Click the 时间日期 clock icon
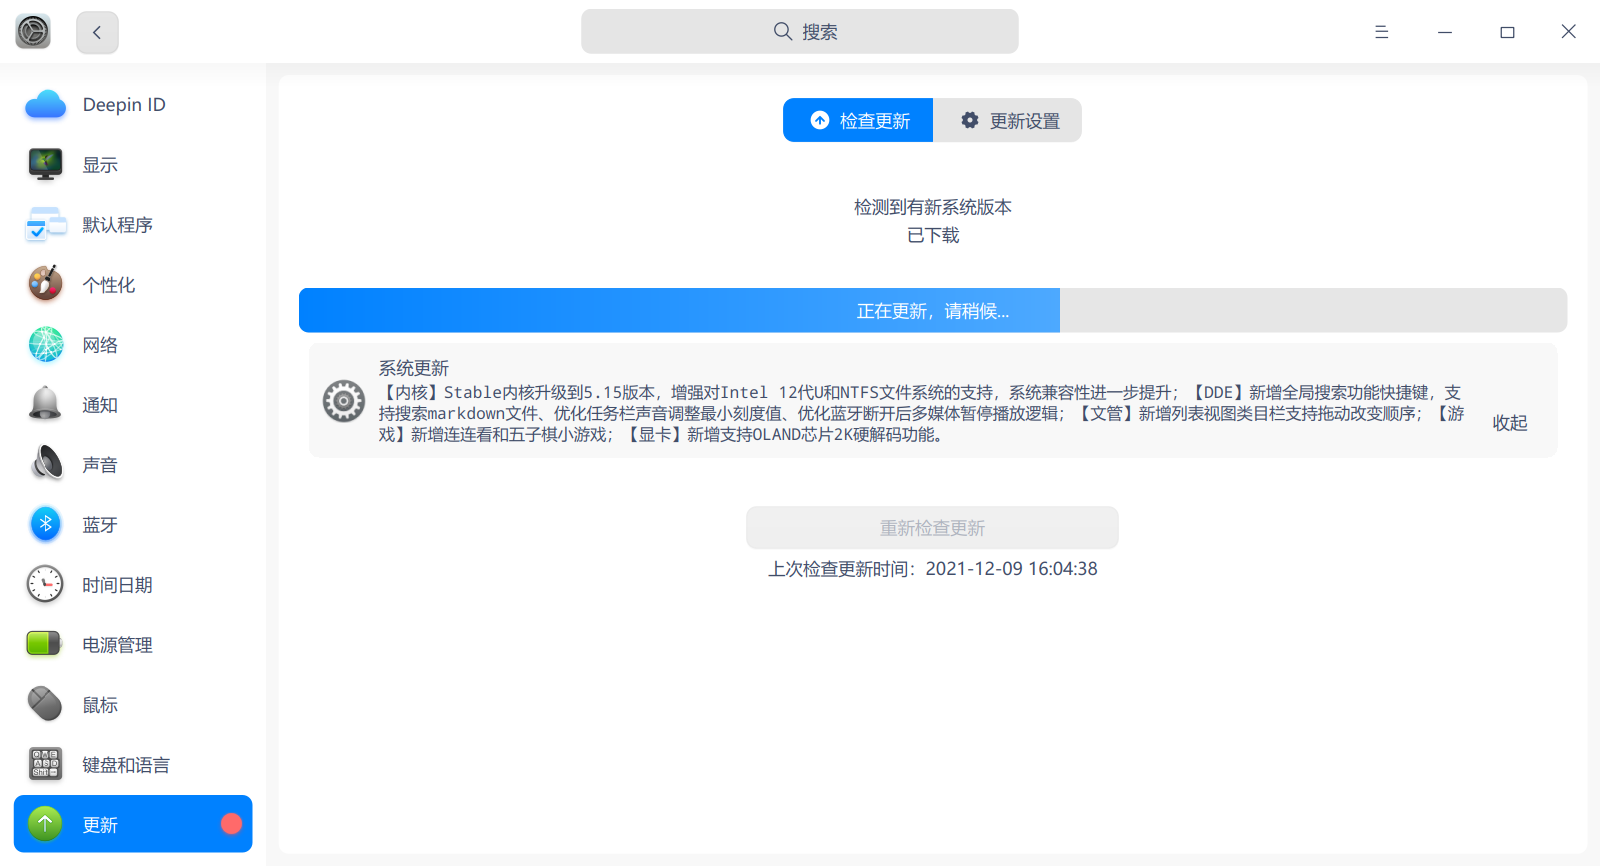 [x=45, y=585]
